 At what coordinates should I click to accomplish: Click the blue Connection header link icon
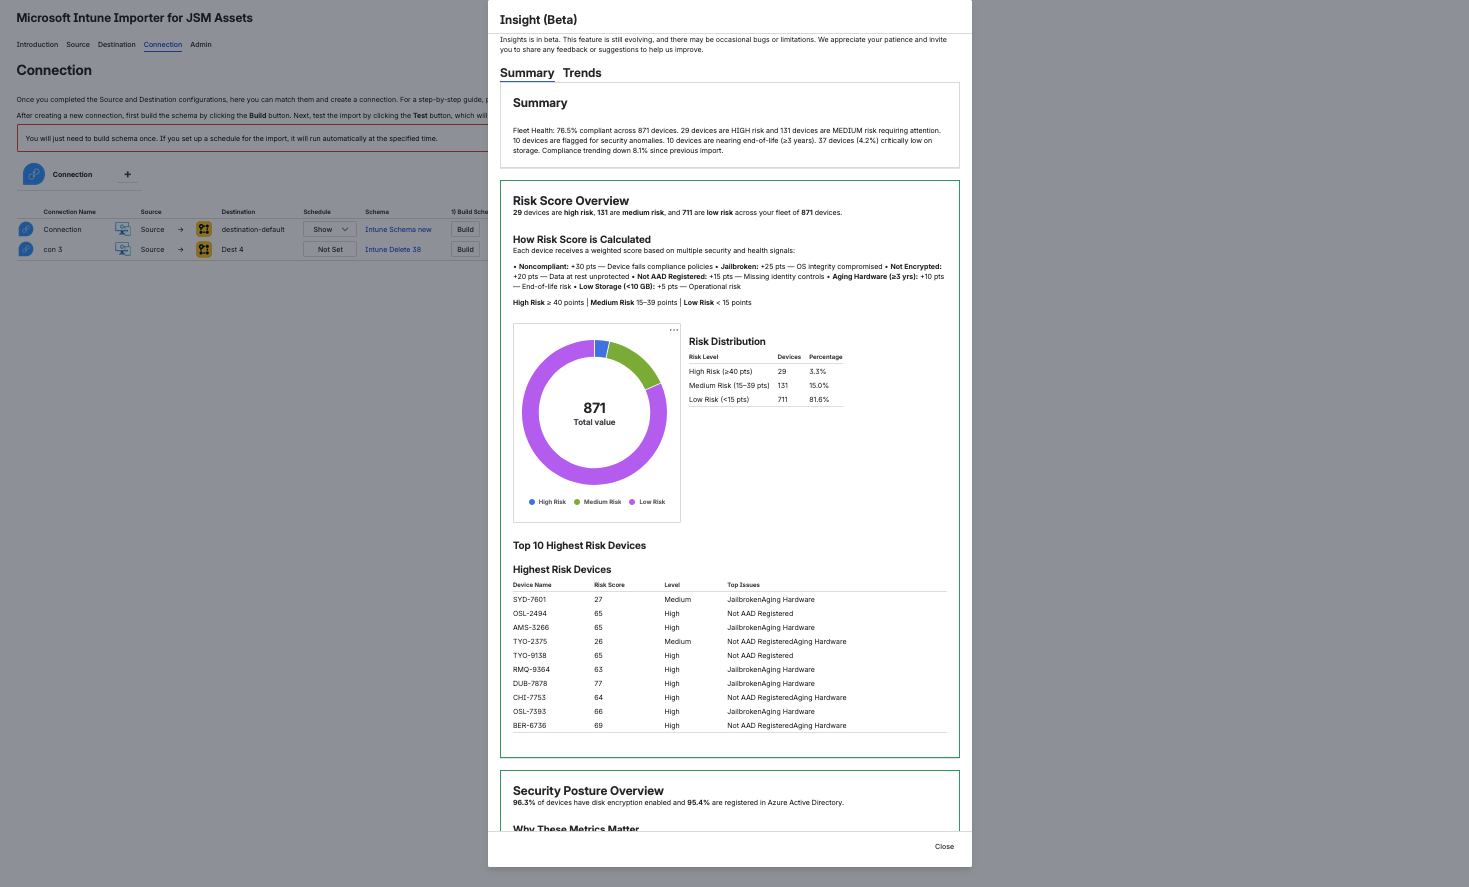point(34,174)
